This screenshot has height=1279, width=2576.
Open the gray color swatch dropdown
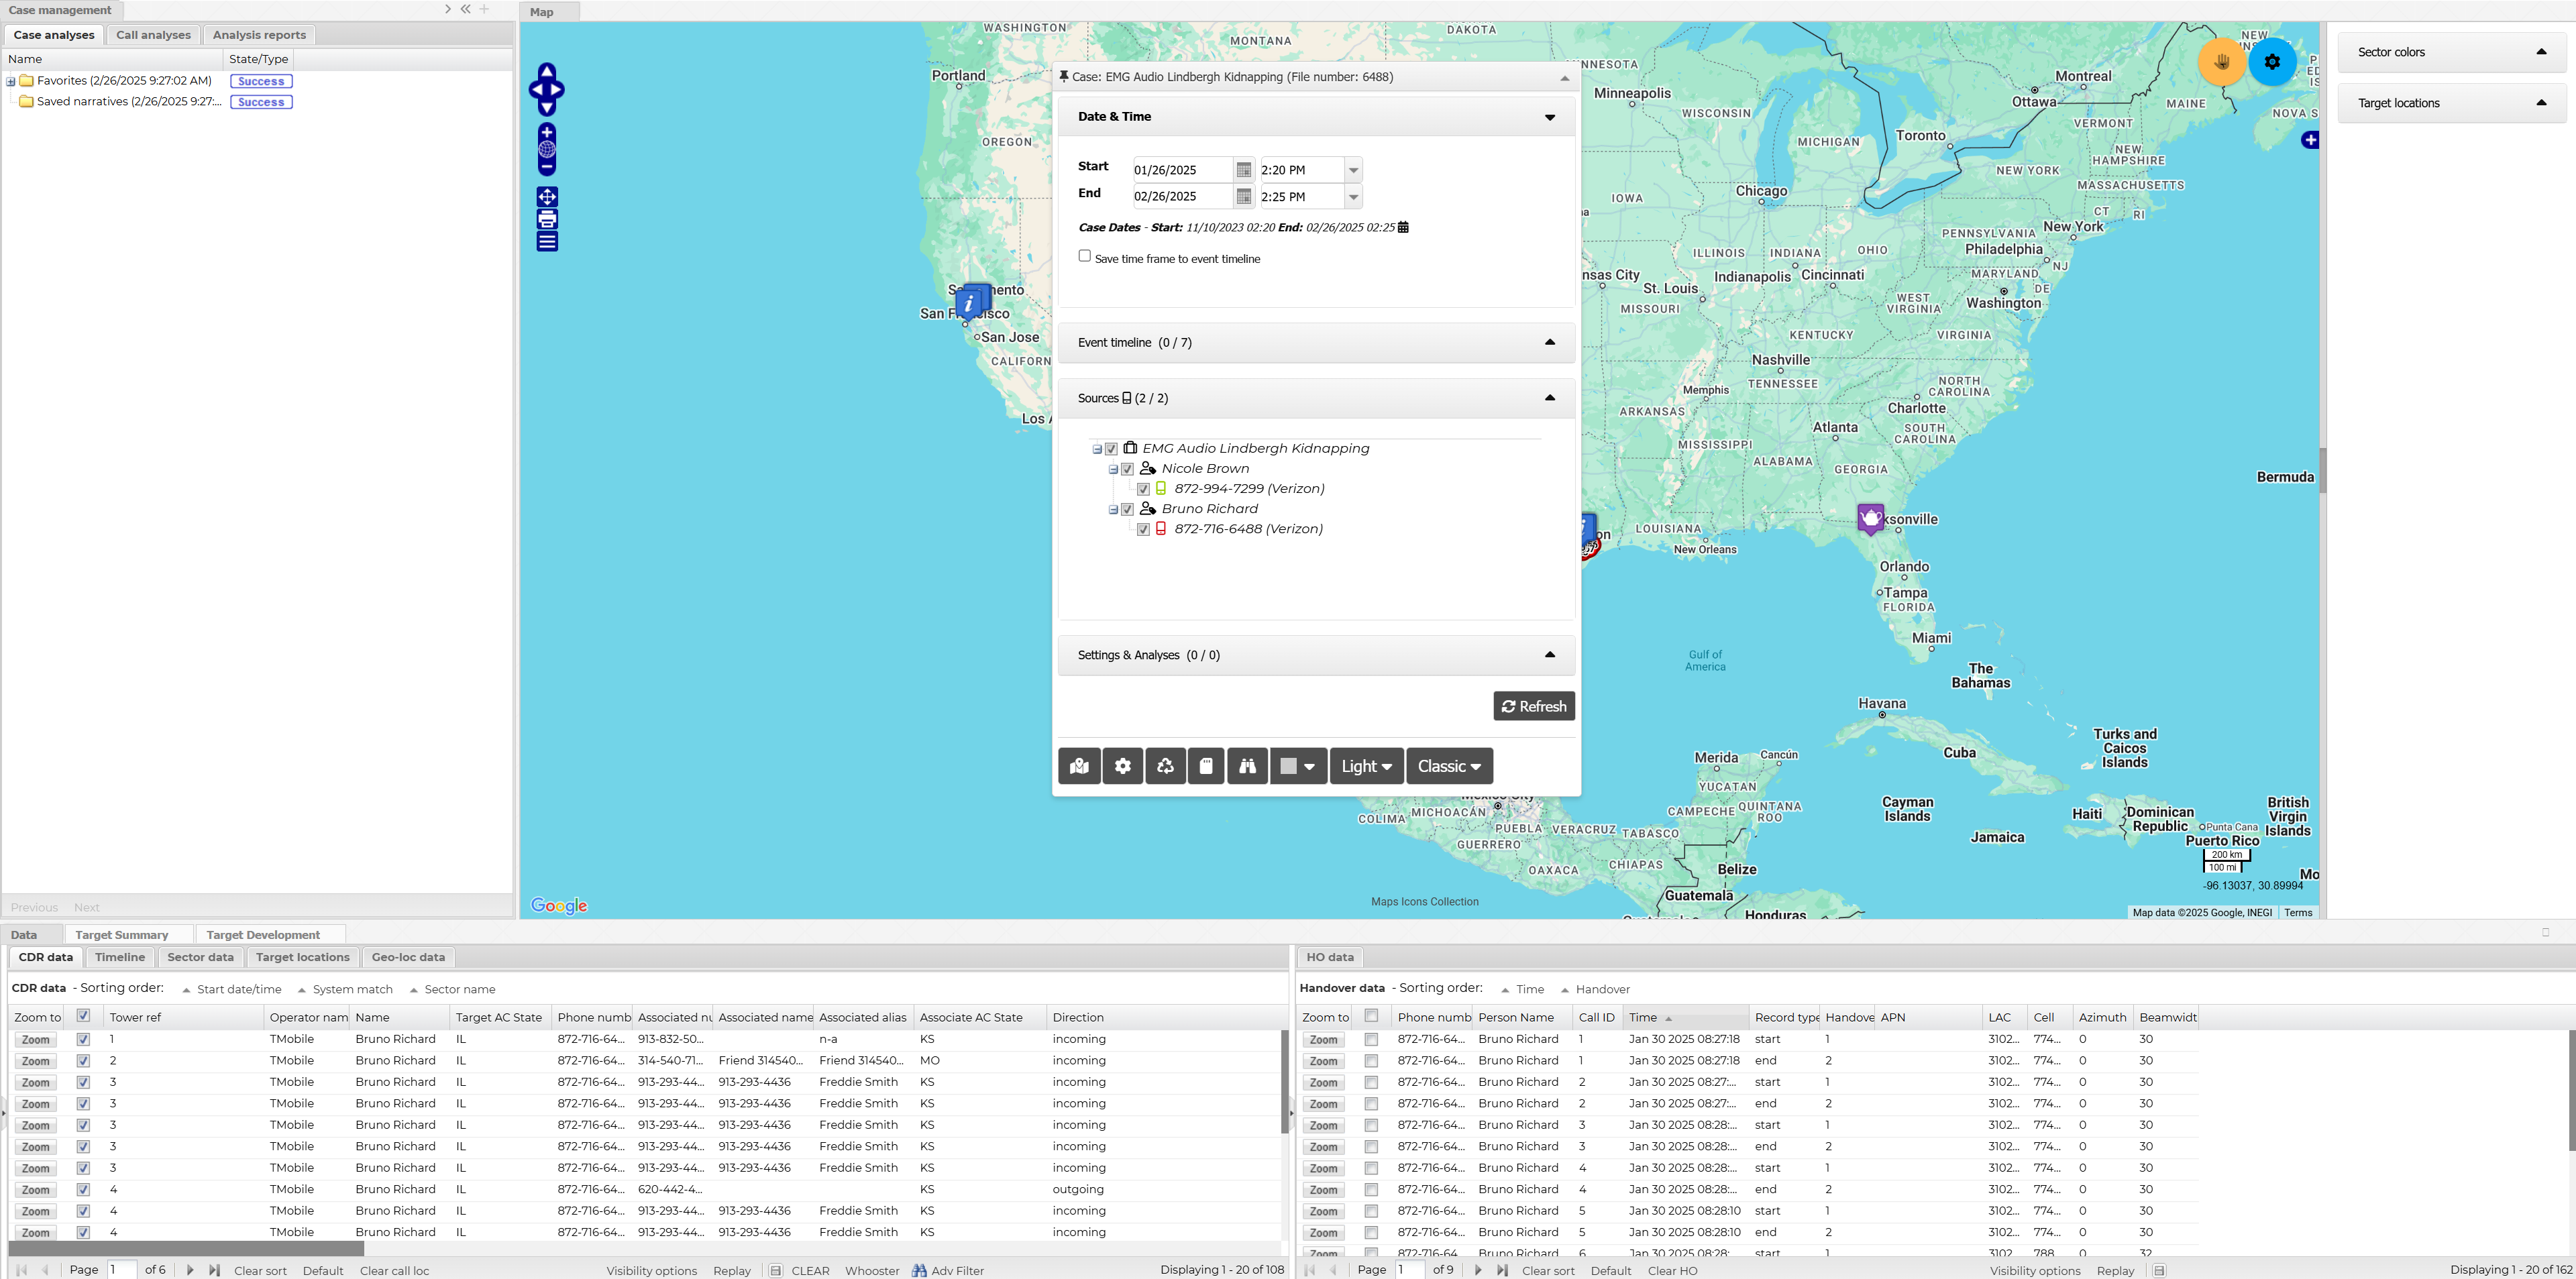(1298, 766)
